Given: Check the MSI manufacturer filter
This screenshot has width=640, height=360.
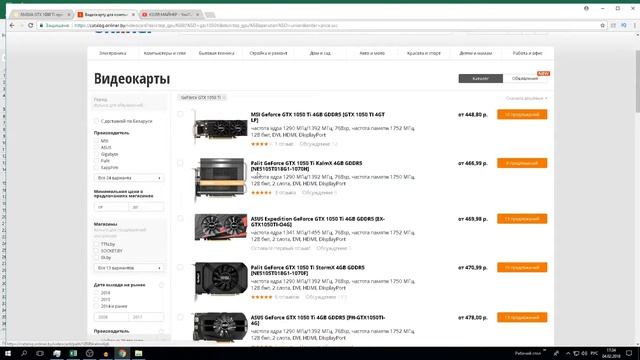Looking at the screenshot, I should click(x=97, y=141).
